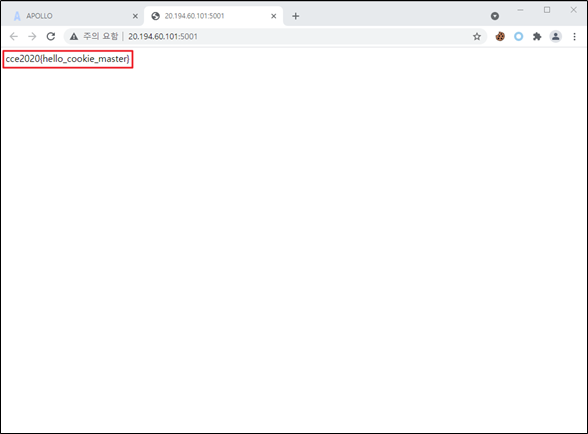Click the cce2020{hello_cookie_master} flag text
The height and width of the screenshot is (434, 588).
point(68,59)
